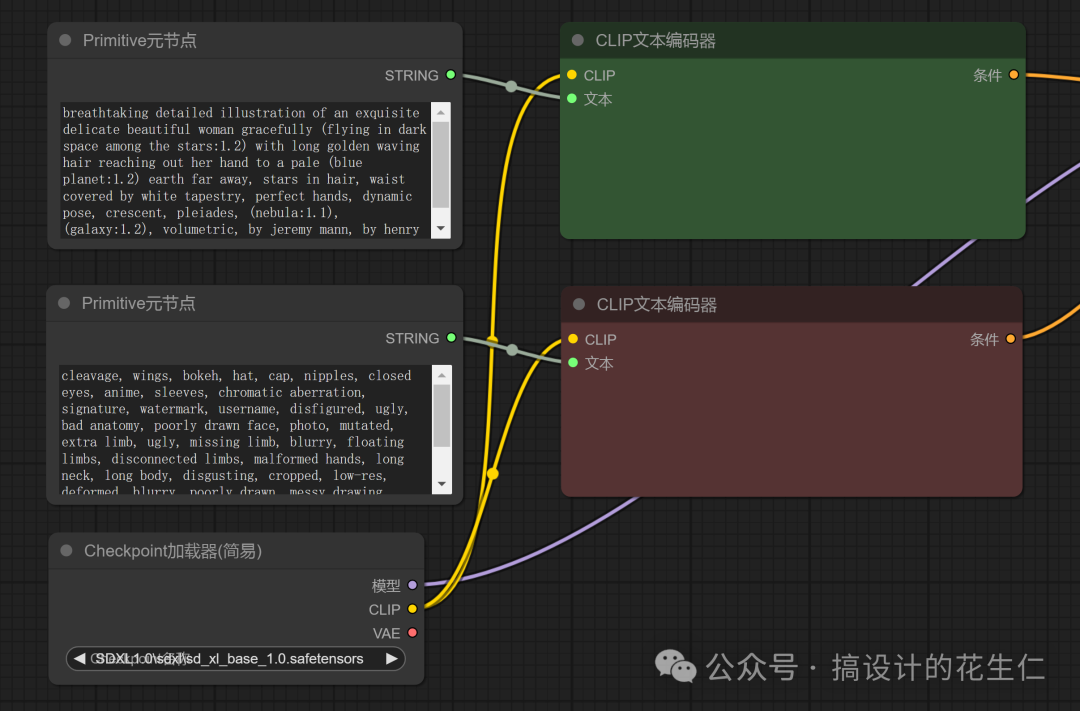The height and width of the screenshot is (711, 1080).
Task: Click the scrollbar thumb of the breathtaking prompt box
Action: (x=441, y=165)
